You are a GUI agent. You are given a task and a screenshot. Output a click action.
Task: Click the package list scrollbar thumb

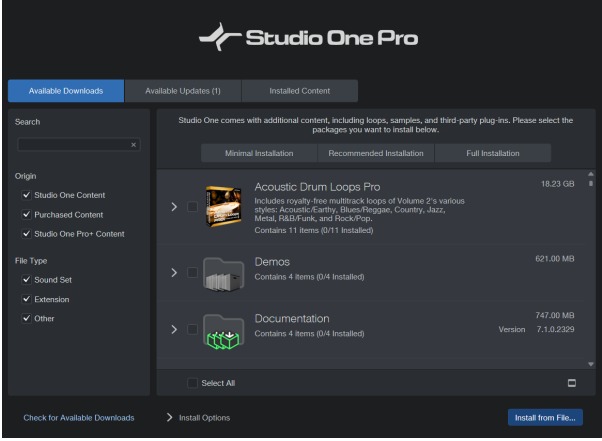coord(591,183)
